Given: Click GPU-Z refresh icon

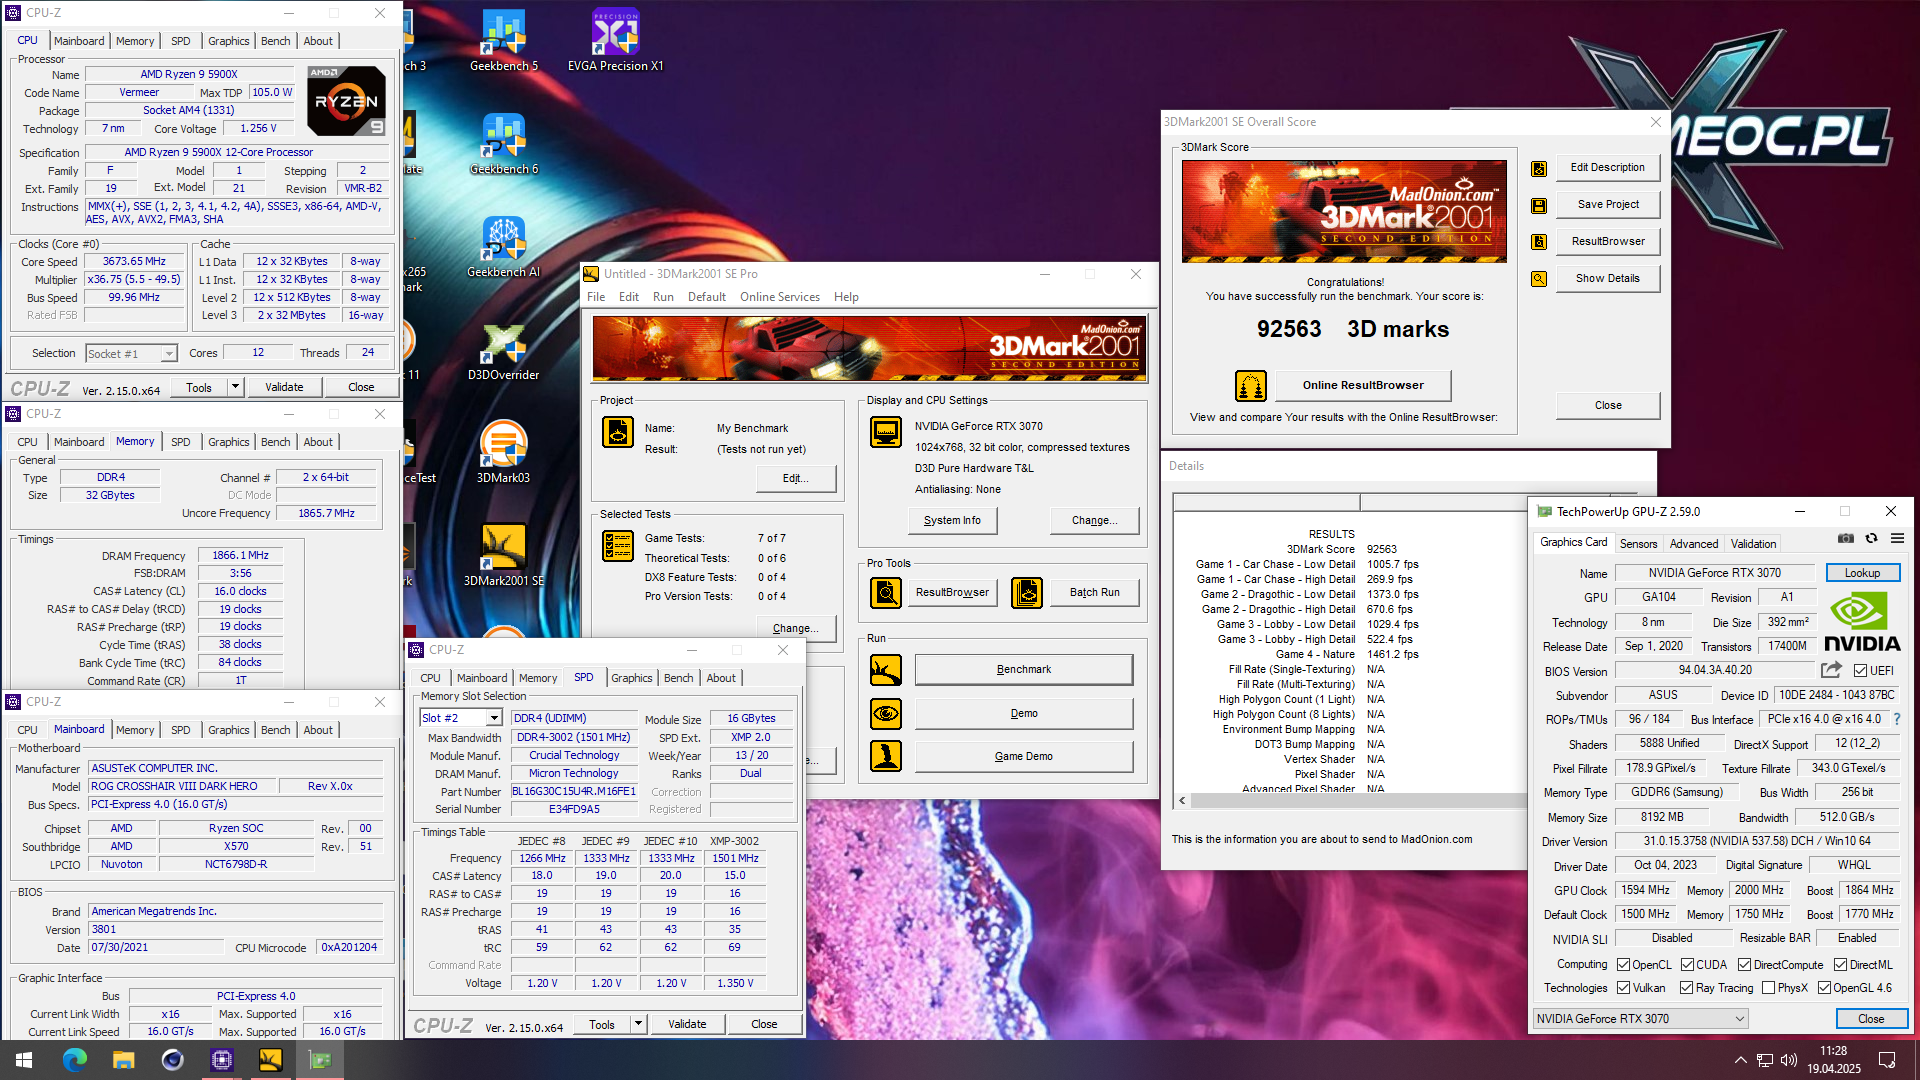Looking at the screenshot, I should [1871, 539].
